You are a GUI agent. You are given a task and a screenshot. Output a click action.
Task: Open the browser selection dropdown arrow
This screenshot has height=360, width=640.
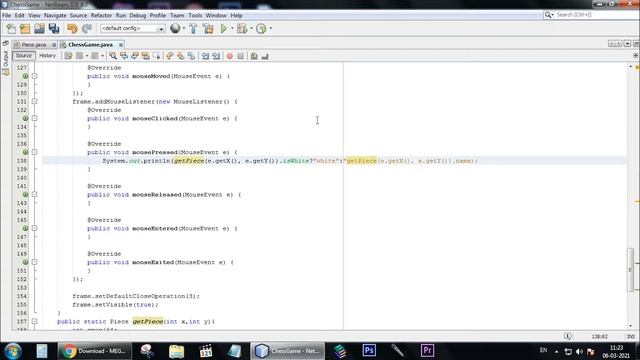click(184, 29)
